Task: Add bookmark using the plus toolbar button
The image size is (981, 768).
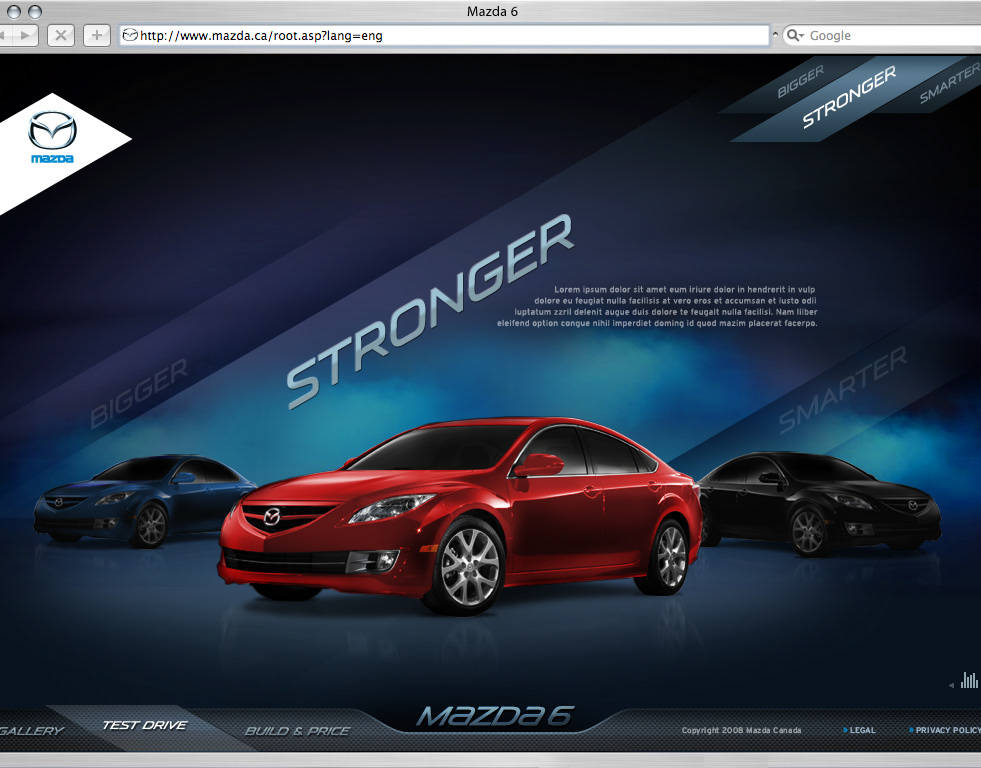Action: click(x=96, y=36)
